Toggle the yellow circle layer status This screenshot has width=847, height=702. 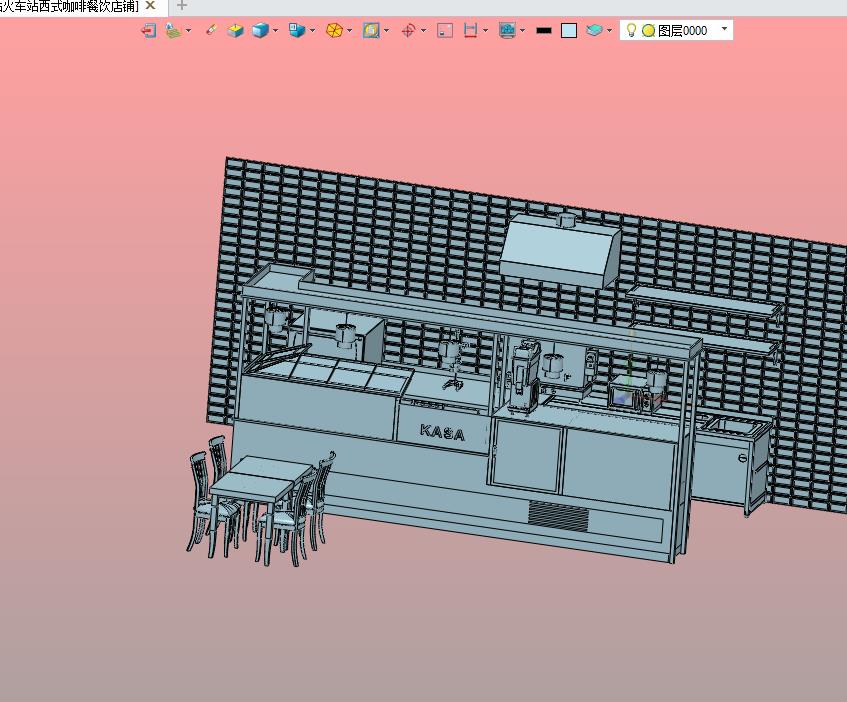point(648,31)
